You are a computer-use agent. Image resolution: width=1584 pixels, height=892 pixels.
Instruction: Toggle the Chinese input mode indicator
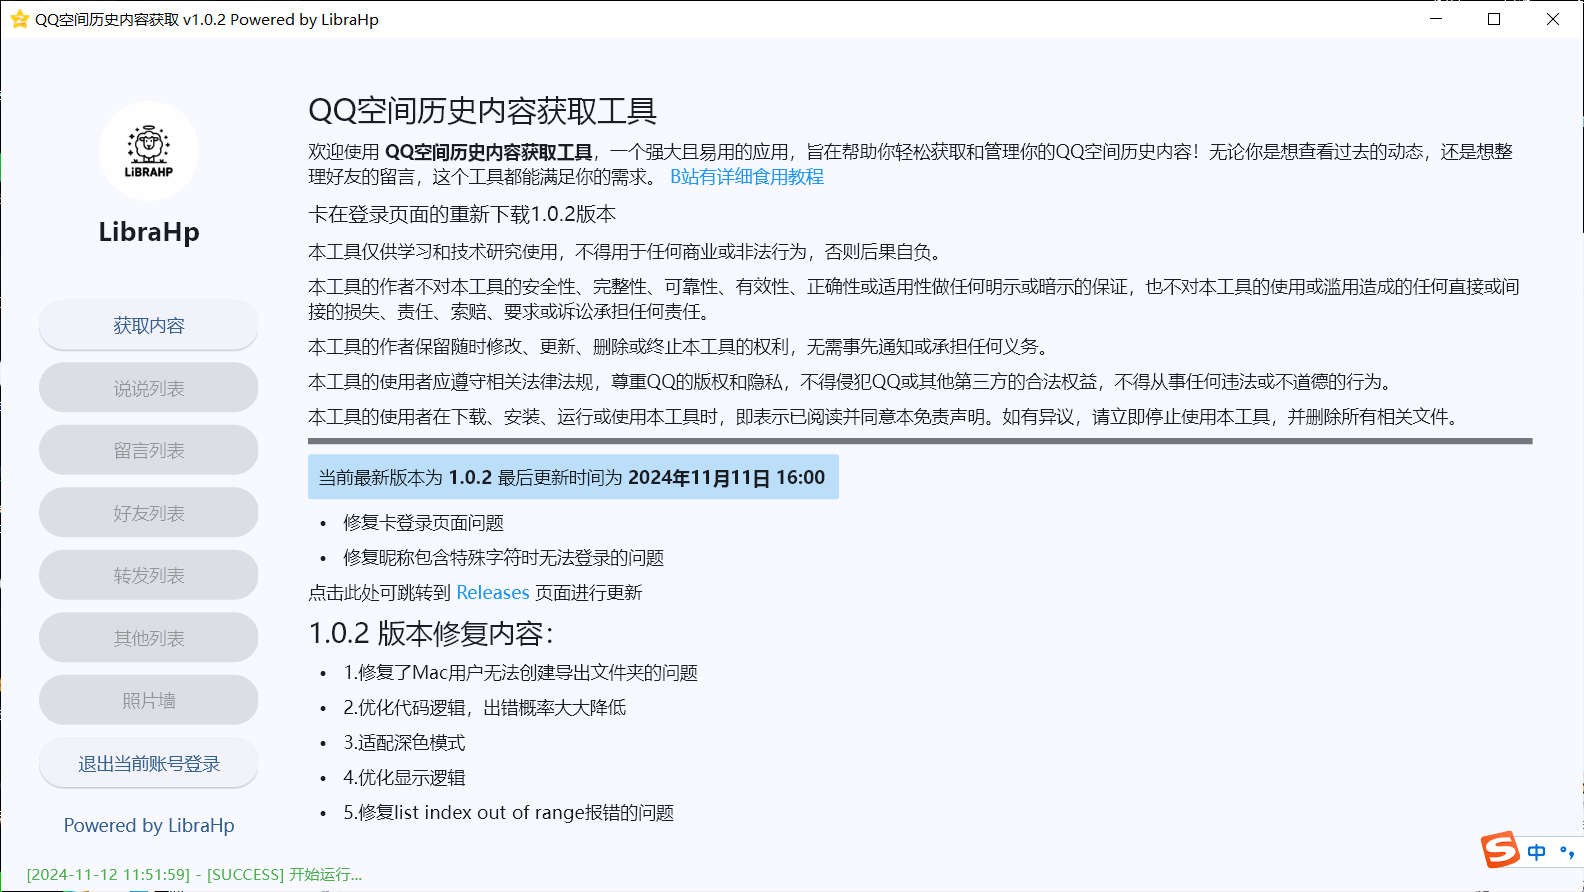tap(1537, 852)
